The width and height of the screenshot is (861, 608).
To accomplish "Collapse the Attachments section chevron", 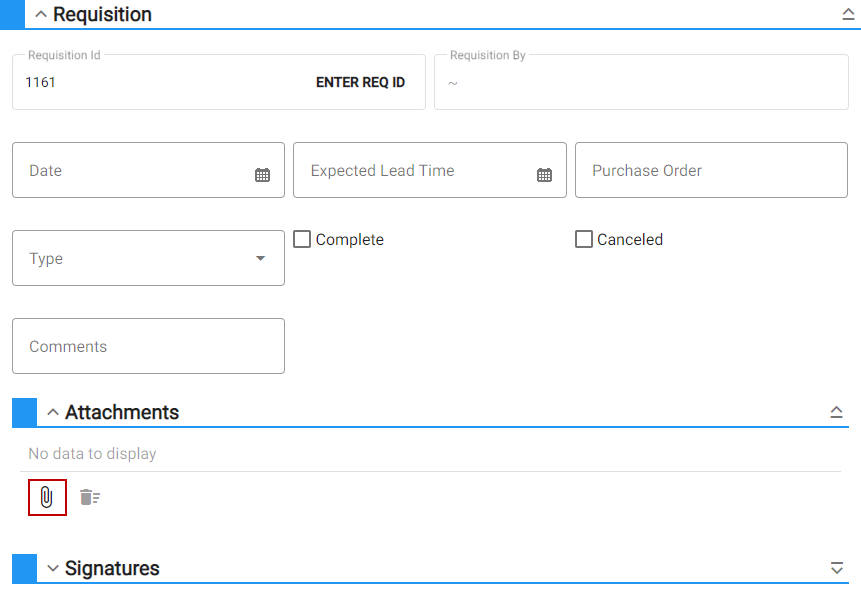I will (x=53, y=412).
